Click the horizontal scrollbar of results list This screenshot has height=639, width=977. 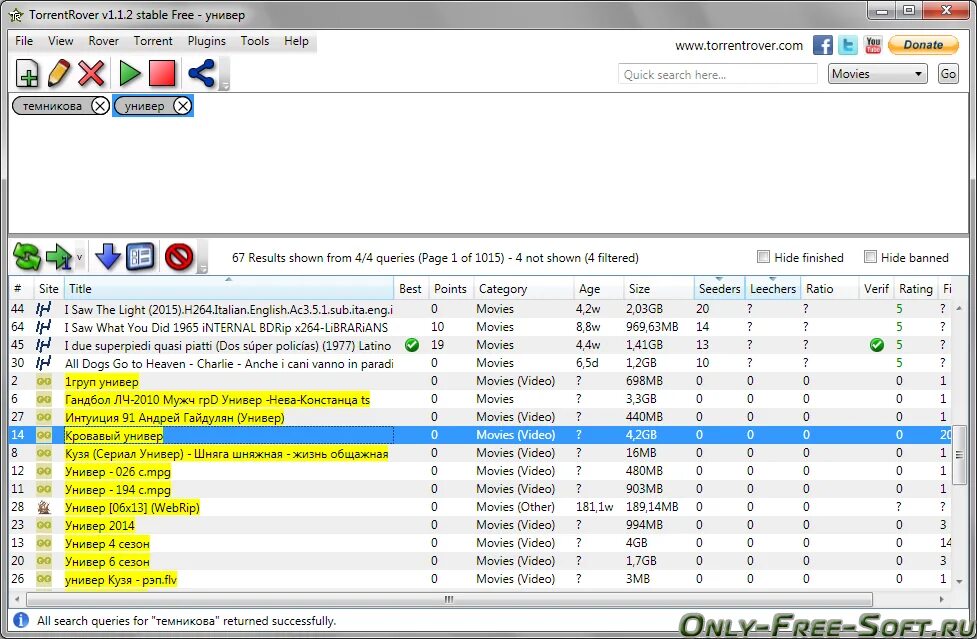449,599
